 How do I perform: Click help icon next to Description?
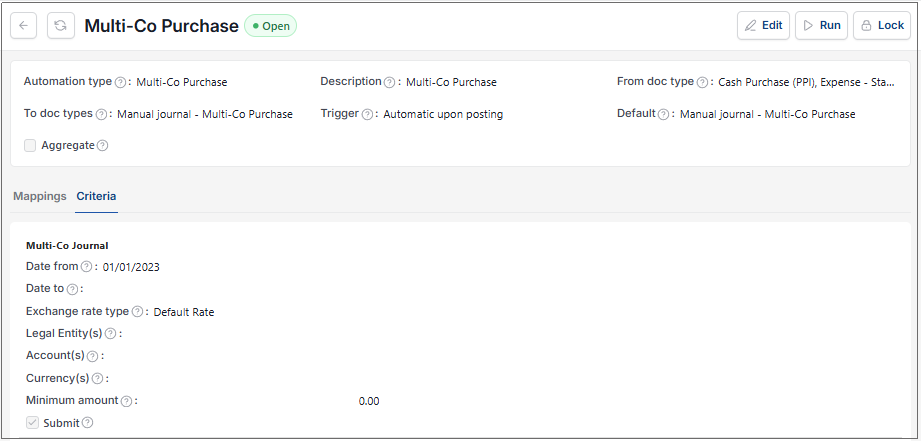[389, 82]
